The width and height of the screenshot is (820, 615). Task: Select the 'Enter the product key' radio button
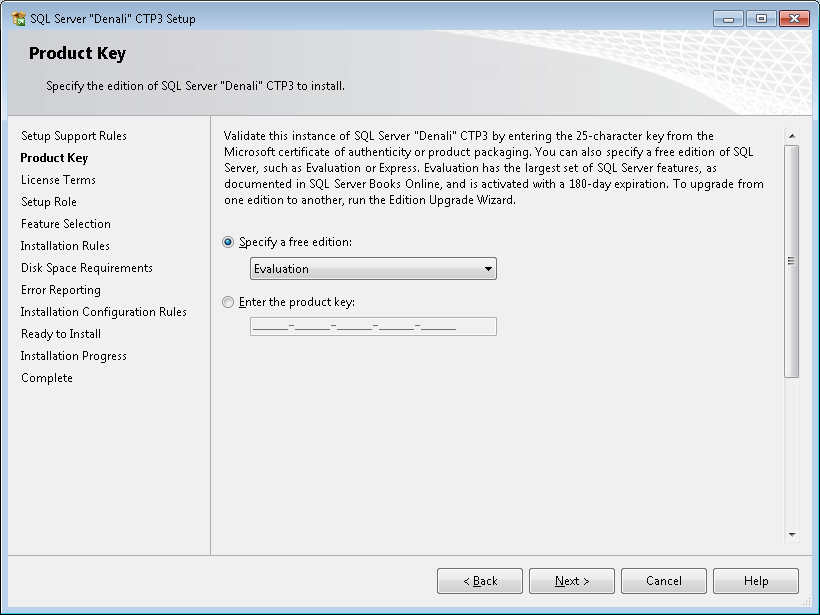(x=228, y=302)
